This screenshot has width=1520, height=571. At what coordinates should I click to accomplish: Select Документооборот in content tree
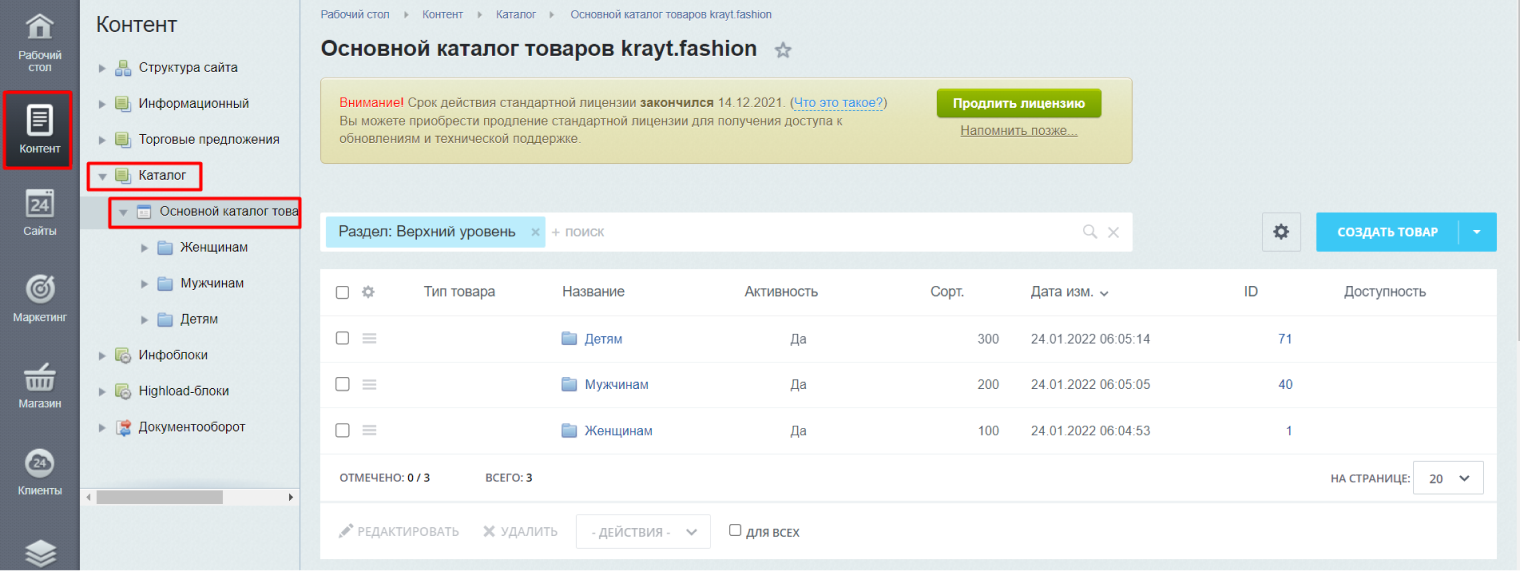click(x=191, y=427)
